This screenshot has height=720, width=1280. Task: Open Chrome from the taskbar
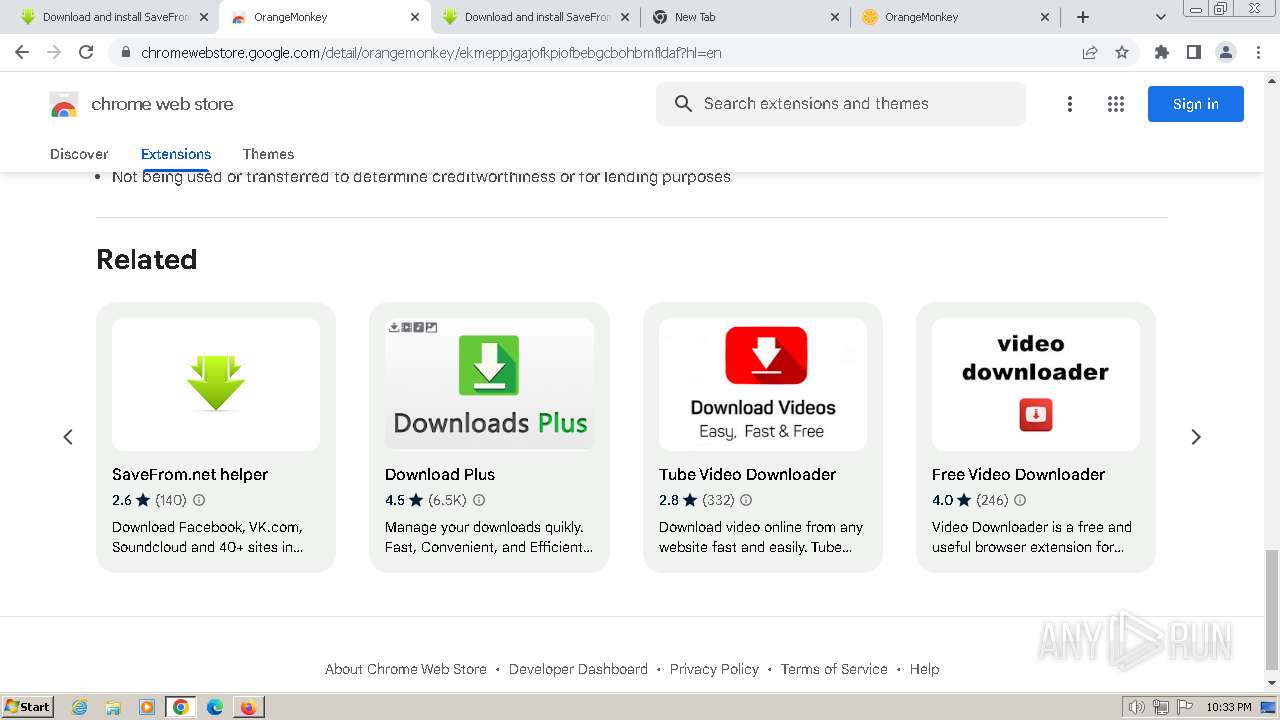(x=180, y=707)
